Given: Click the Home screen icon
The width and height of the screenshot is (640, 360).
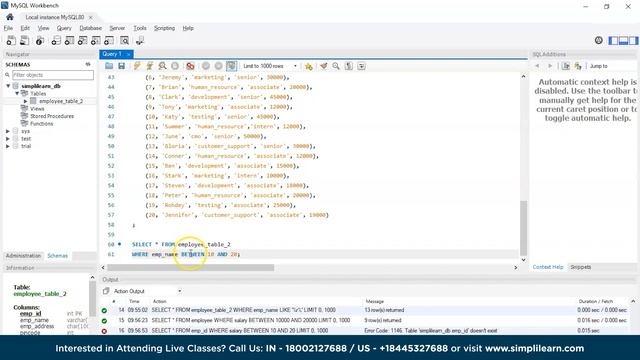Looking at the screenshot, I should (10, 17).
